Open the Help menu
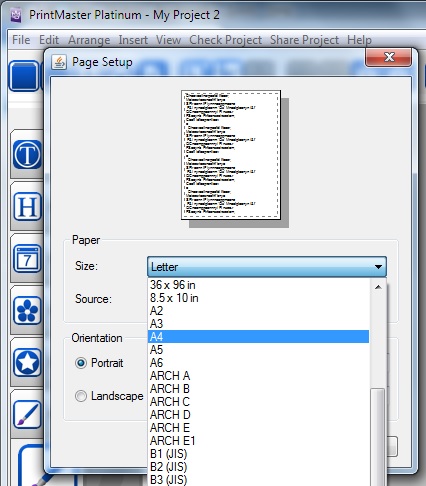Image resolution: width=426 pixels, height=486 pixels. pos(359,40)
